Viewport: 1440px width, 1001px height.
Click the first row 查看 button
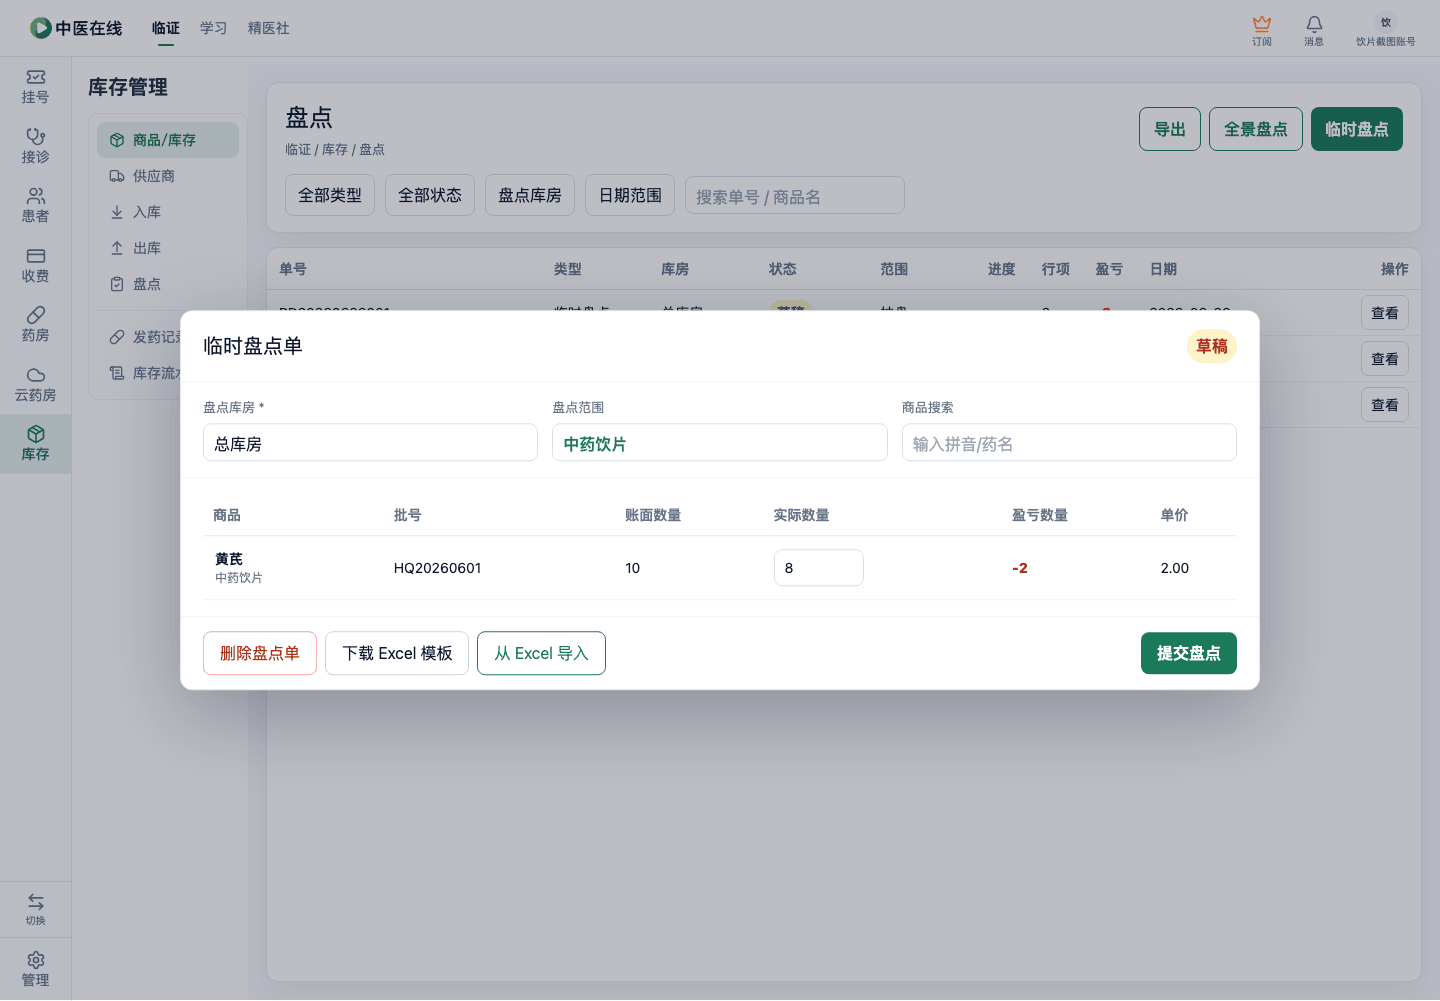coord(1385,313)
